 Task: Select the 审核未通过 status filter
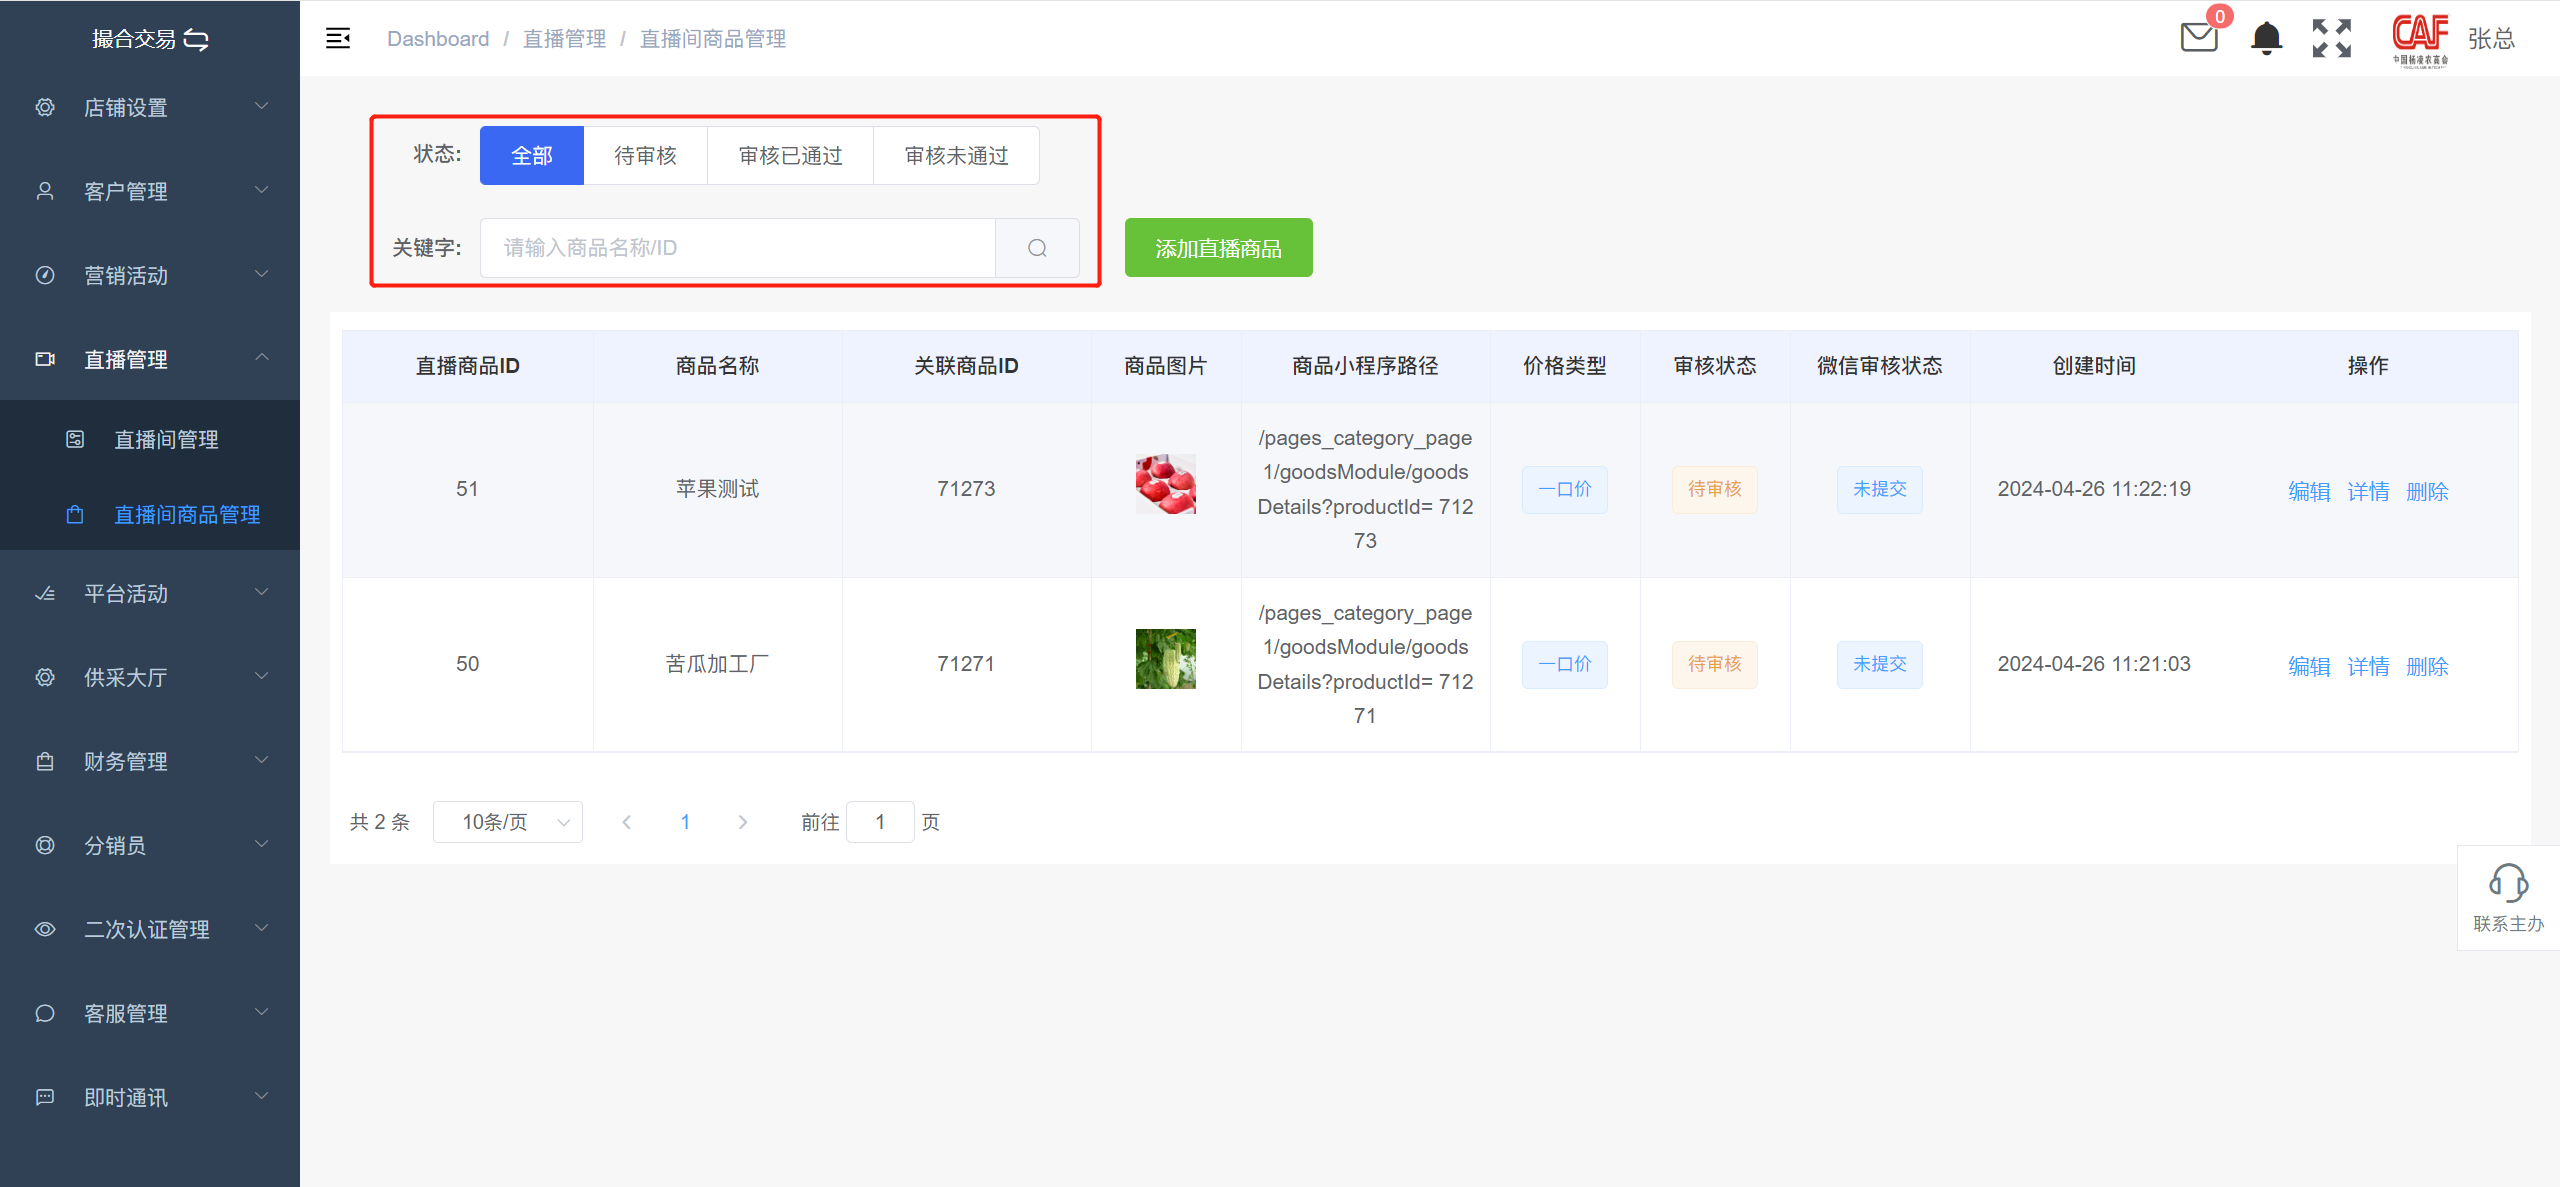click(956, 156)
